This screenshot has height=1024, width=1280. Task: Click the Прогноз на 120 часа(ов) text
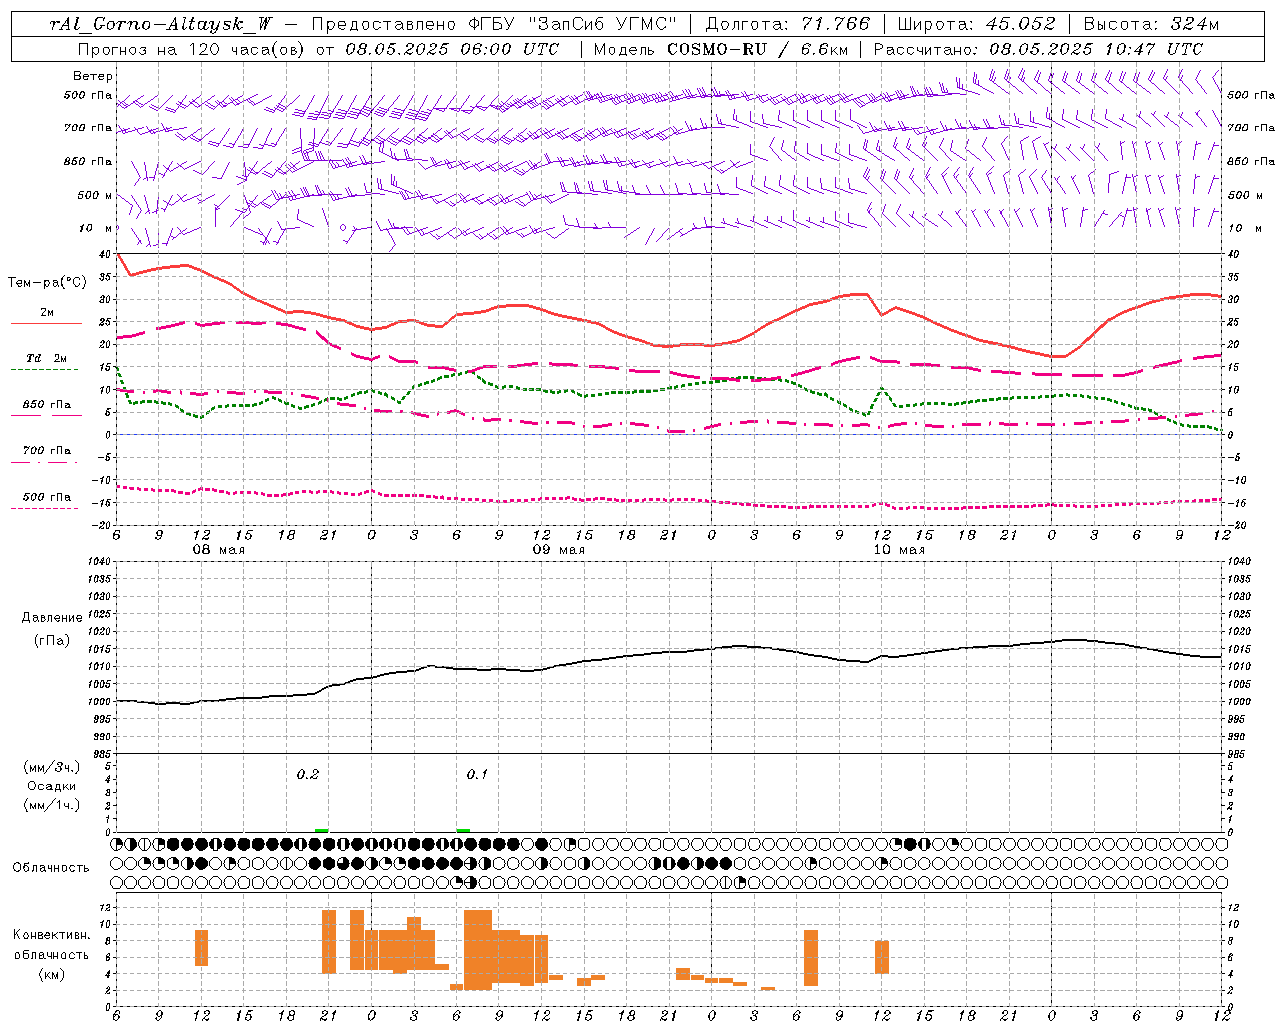pyautogui.click(x=191, y=49)
